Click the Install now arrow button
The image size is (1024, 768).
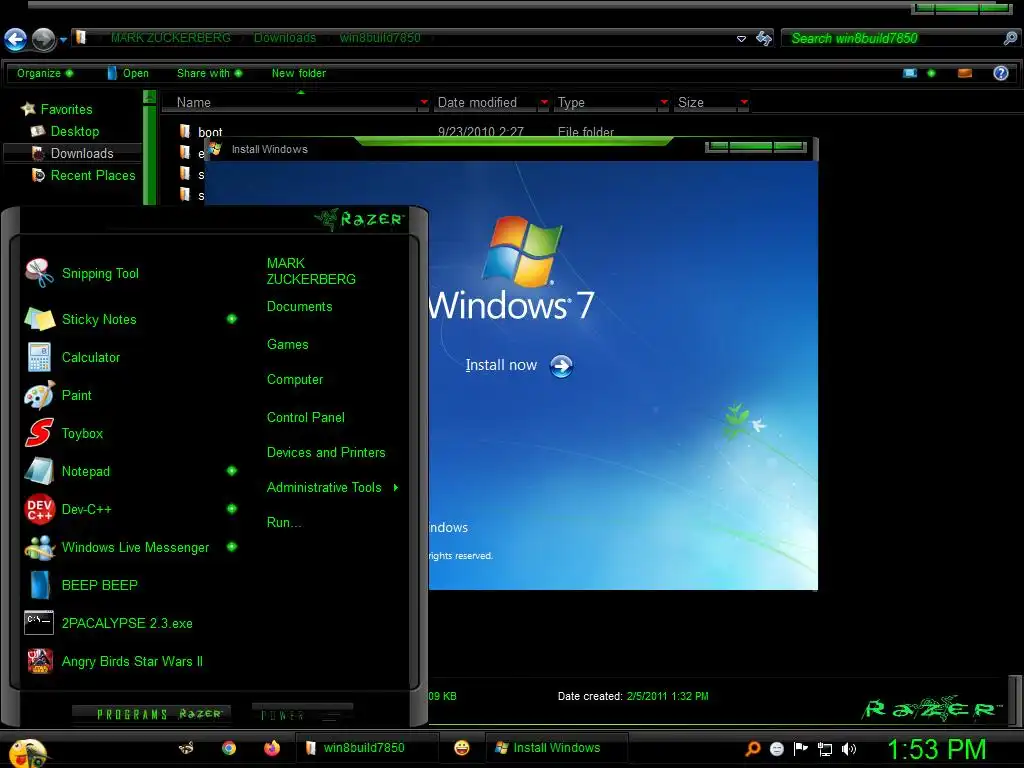click(561, 366)
